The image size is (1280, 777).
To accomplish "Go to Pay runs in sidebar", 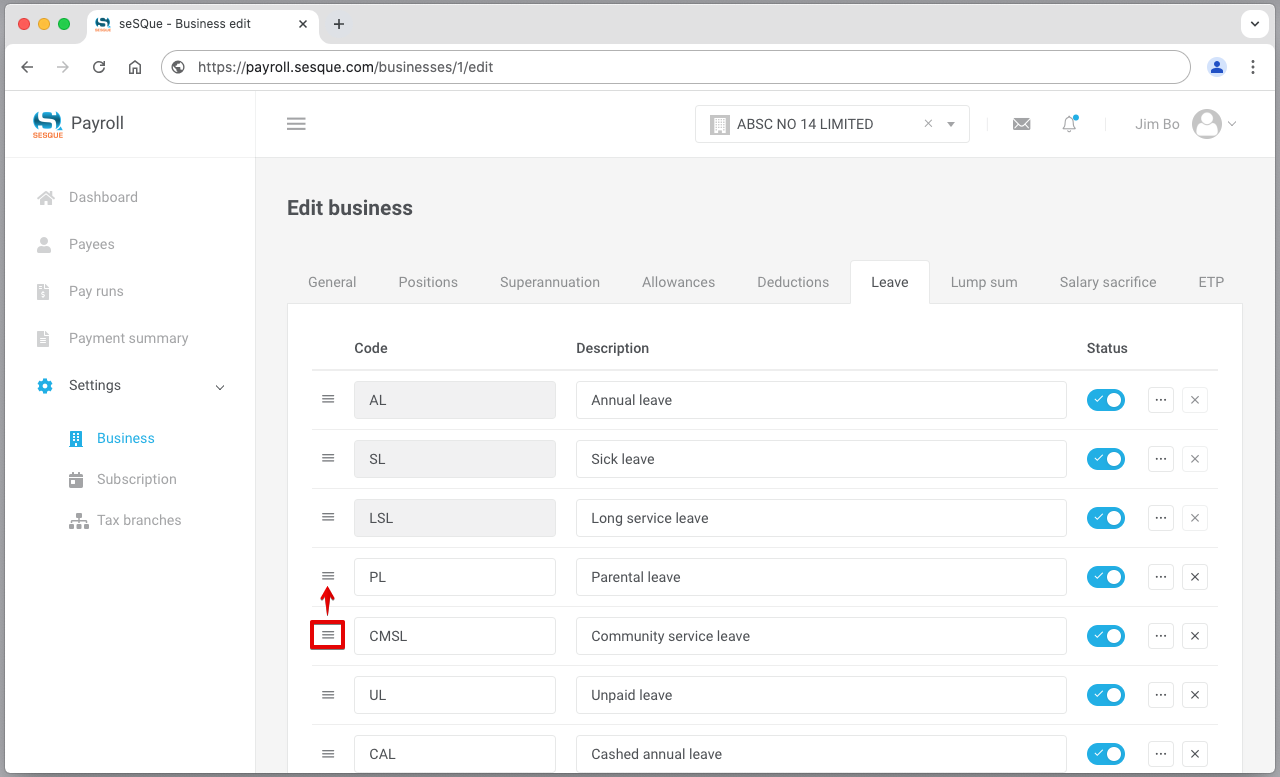I will (96, 291).
